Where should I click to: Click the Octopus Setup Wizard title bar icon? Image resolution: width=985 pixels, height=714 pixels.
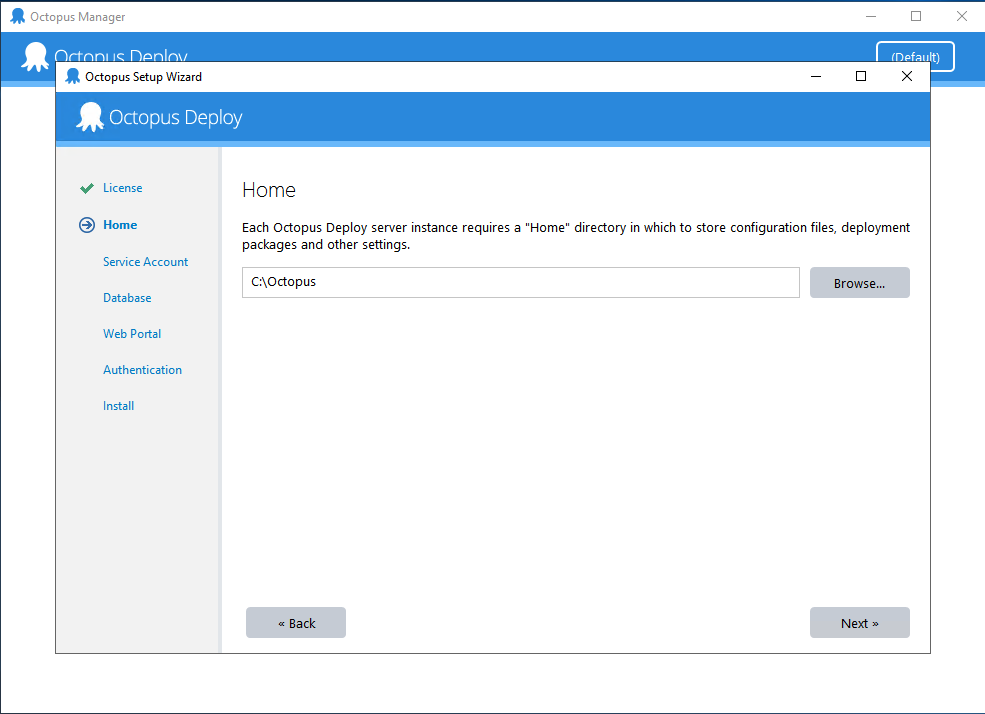tap(73, 77)
